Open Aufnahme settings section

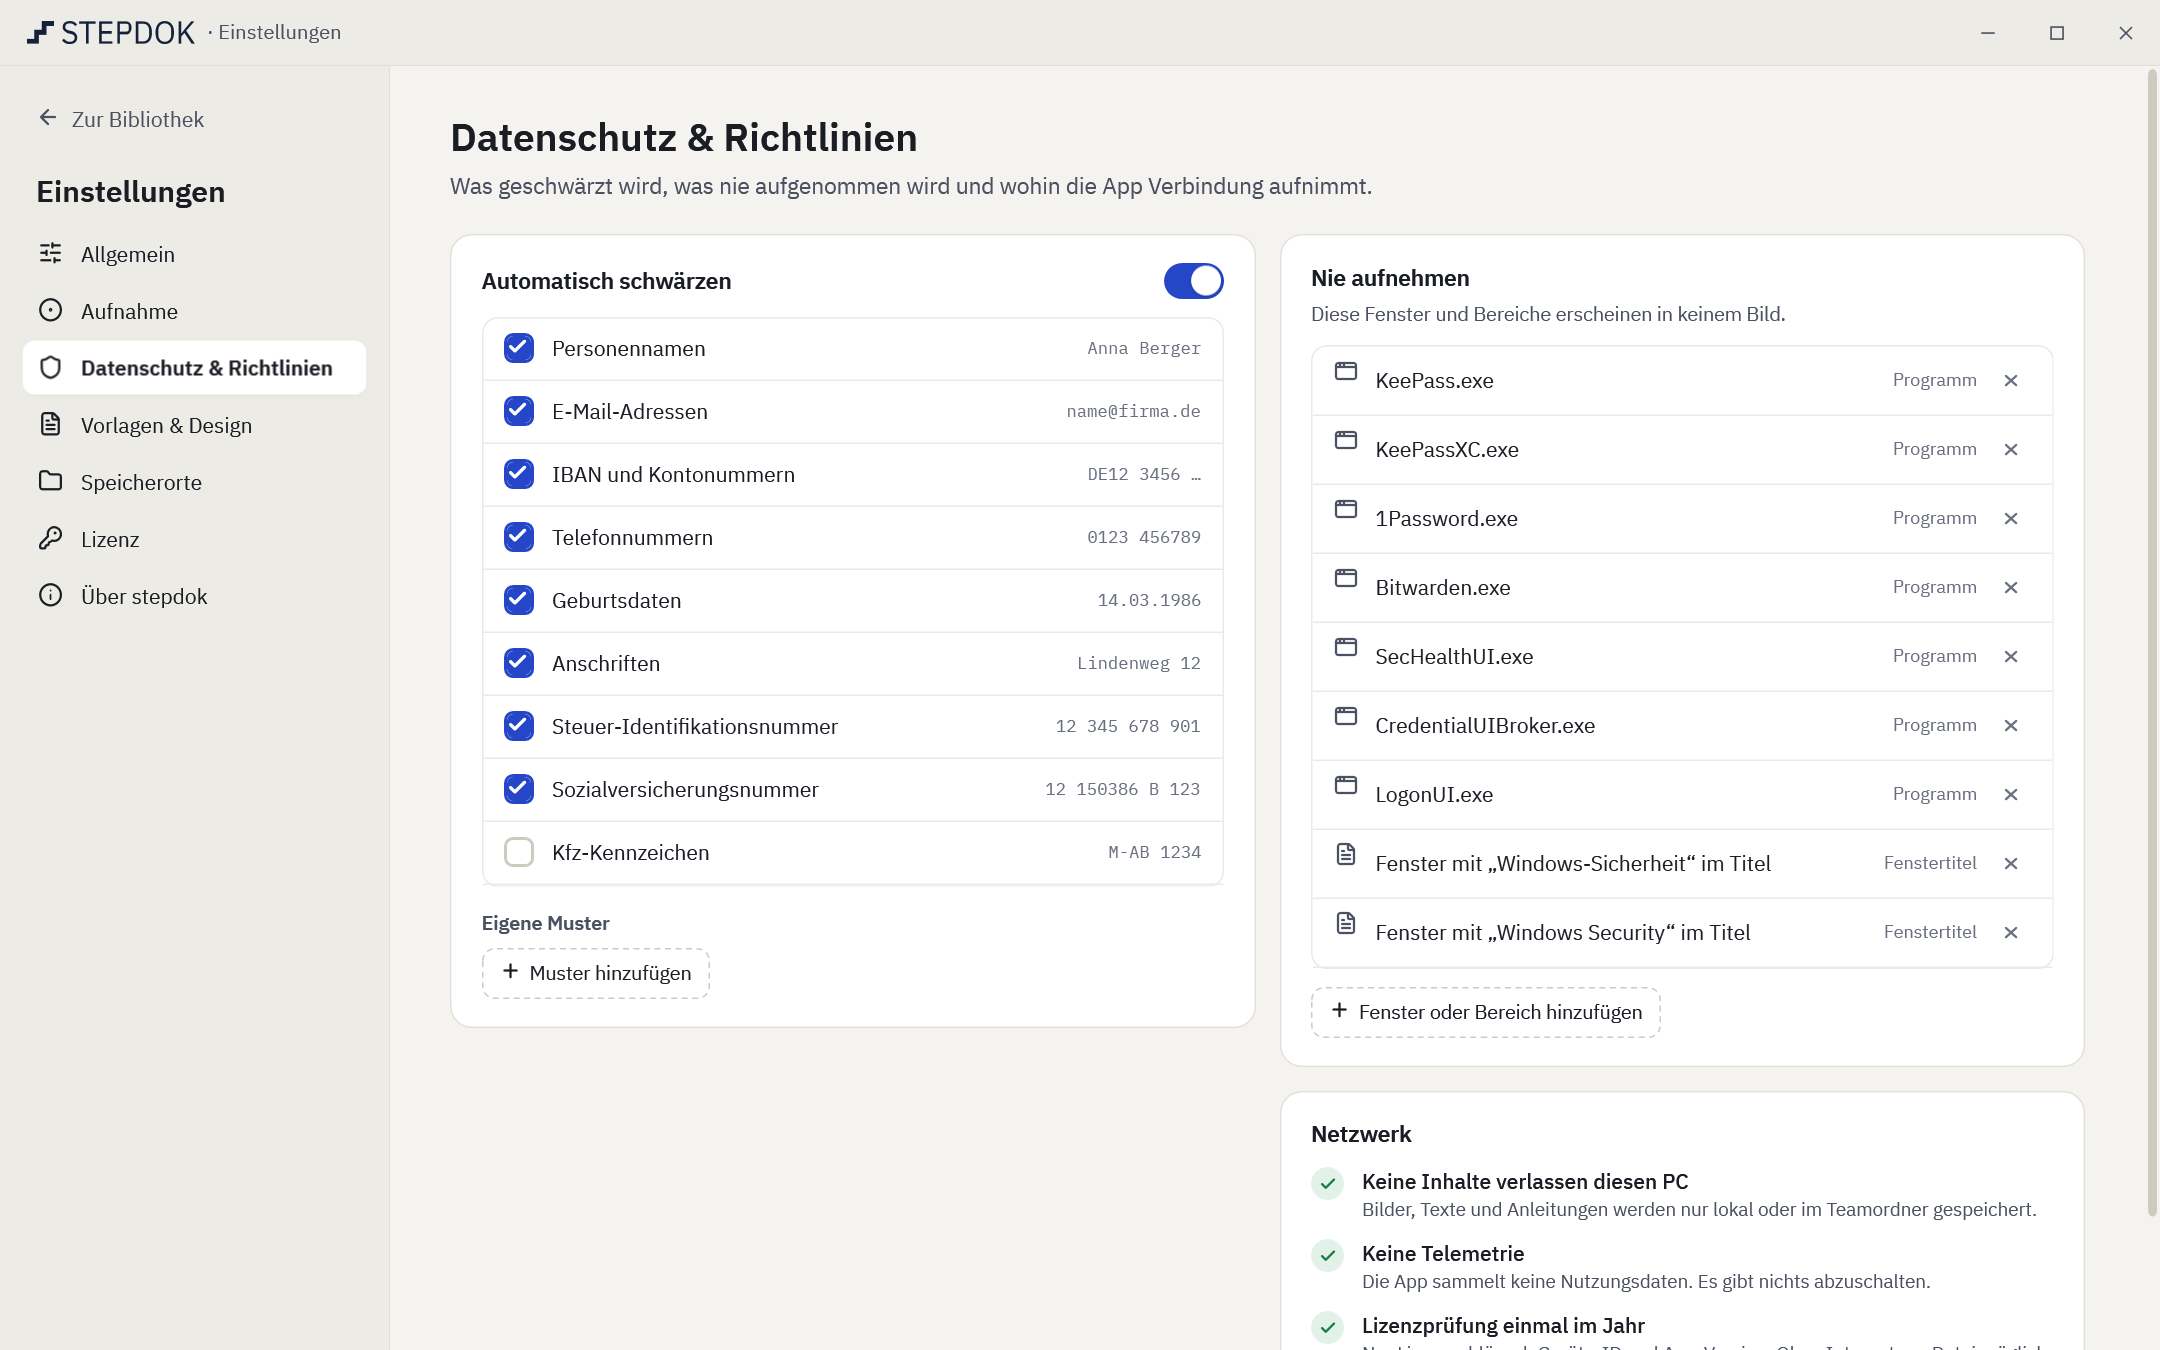coord(194,311)
